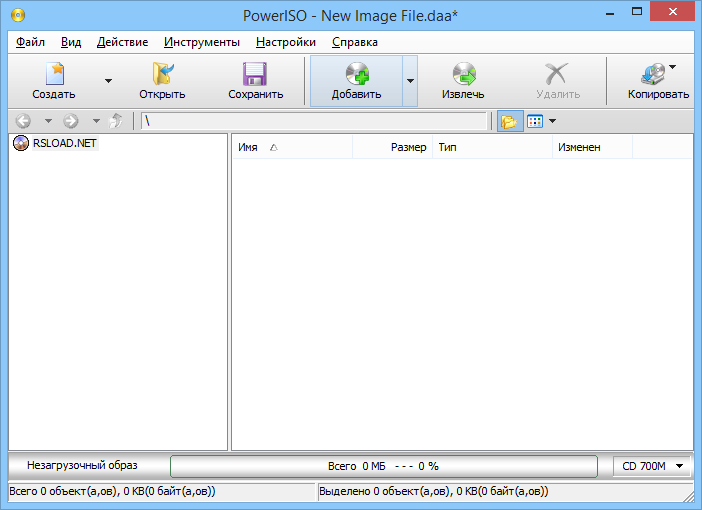
Task: Click the Удалить (Delete) X icon
Action: point(556,74)
